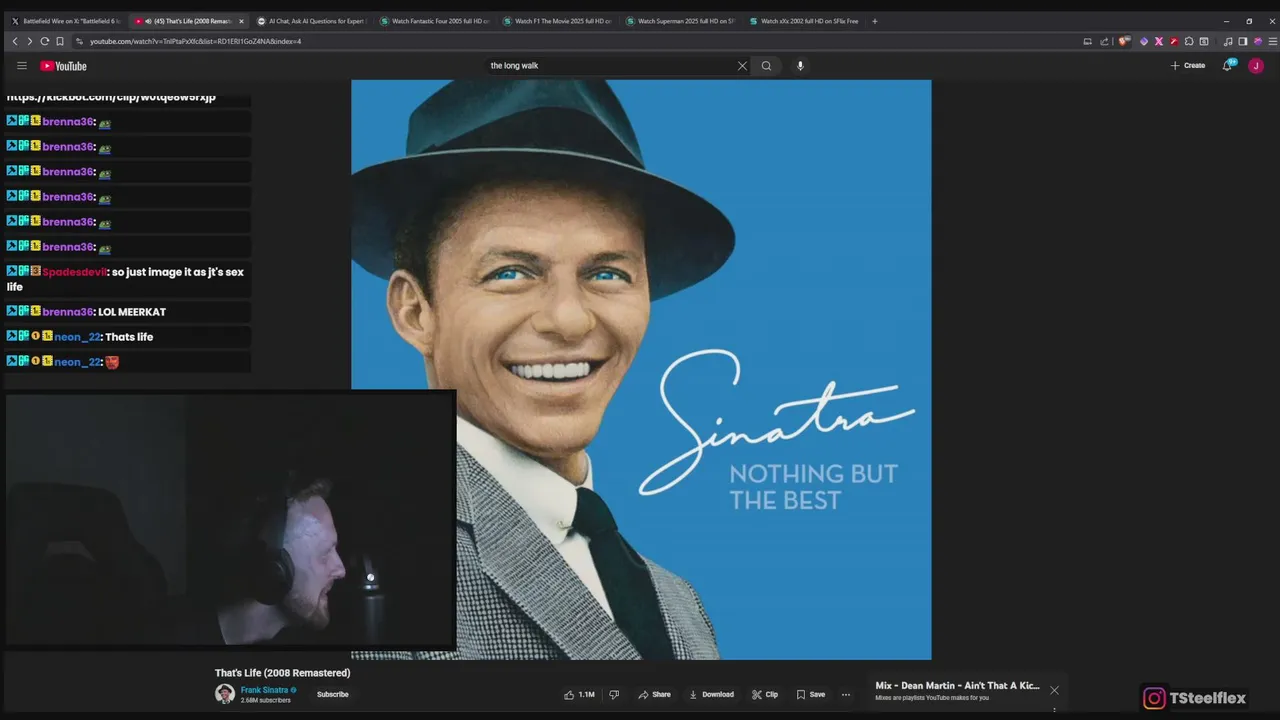Switch to Watch Fantastic Four 2005 tab
1280x720 pixels.
click(x=435, y=21)
